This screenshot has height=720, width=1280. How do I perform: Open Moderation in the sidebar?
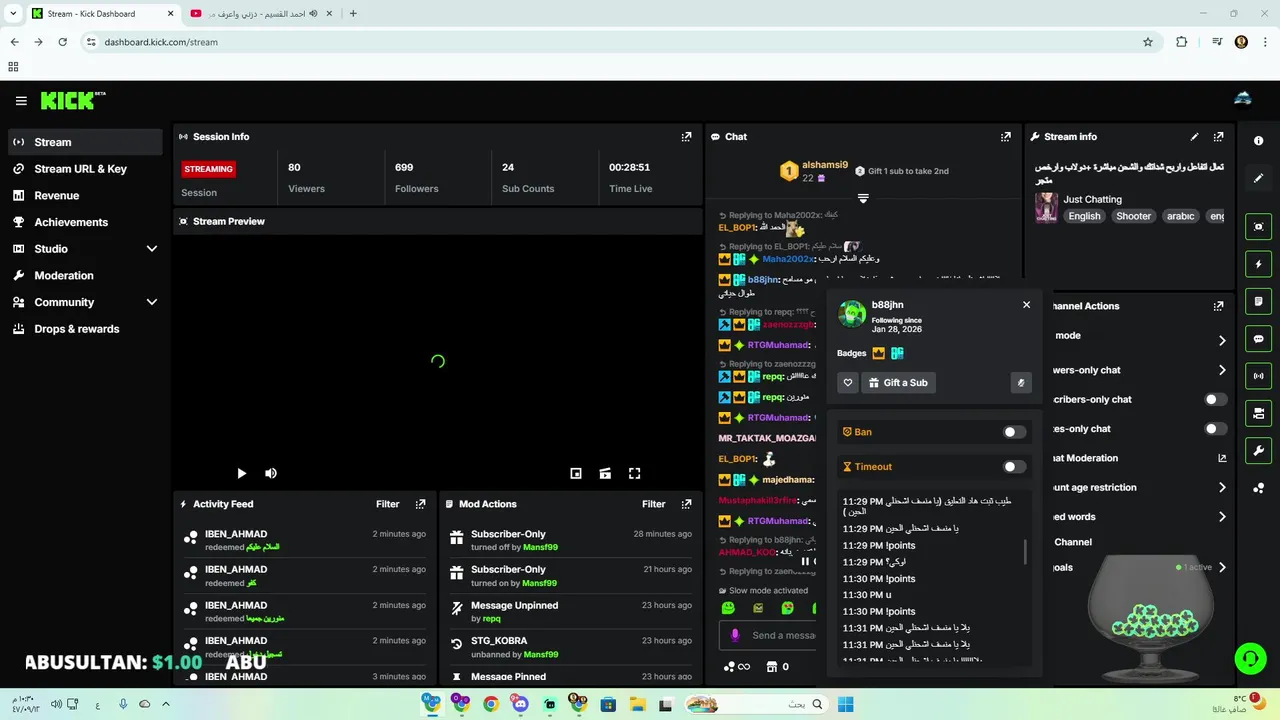84,275
